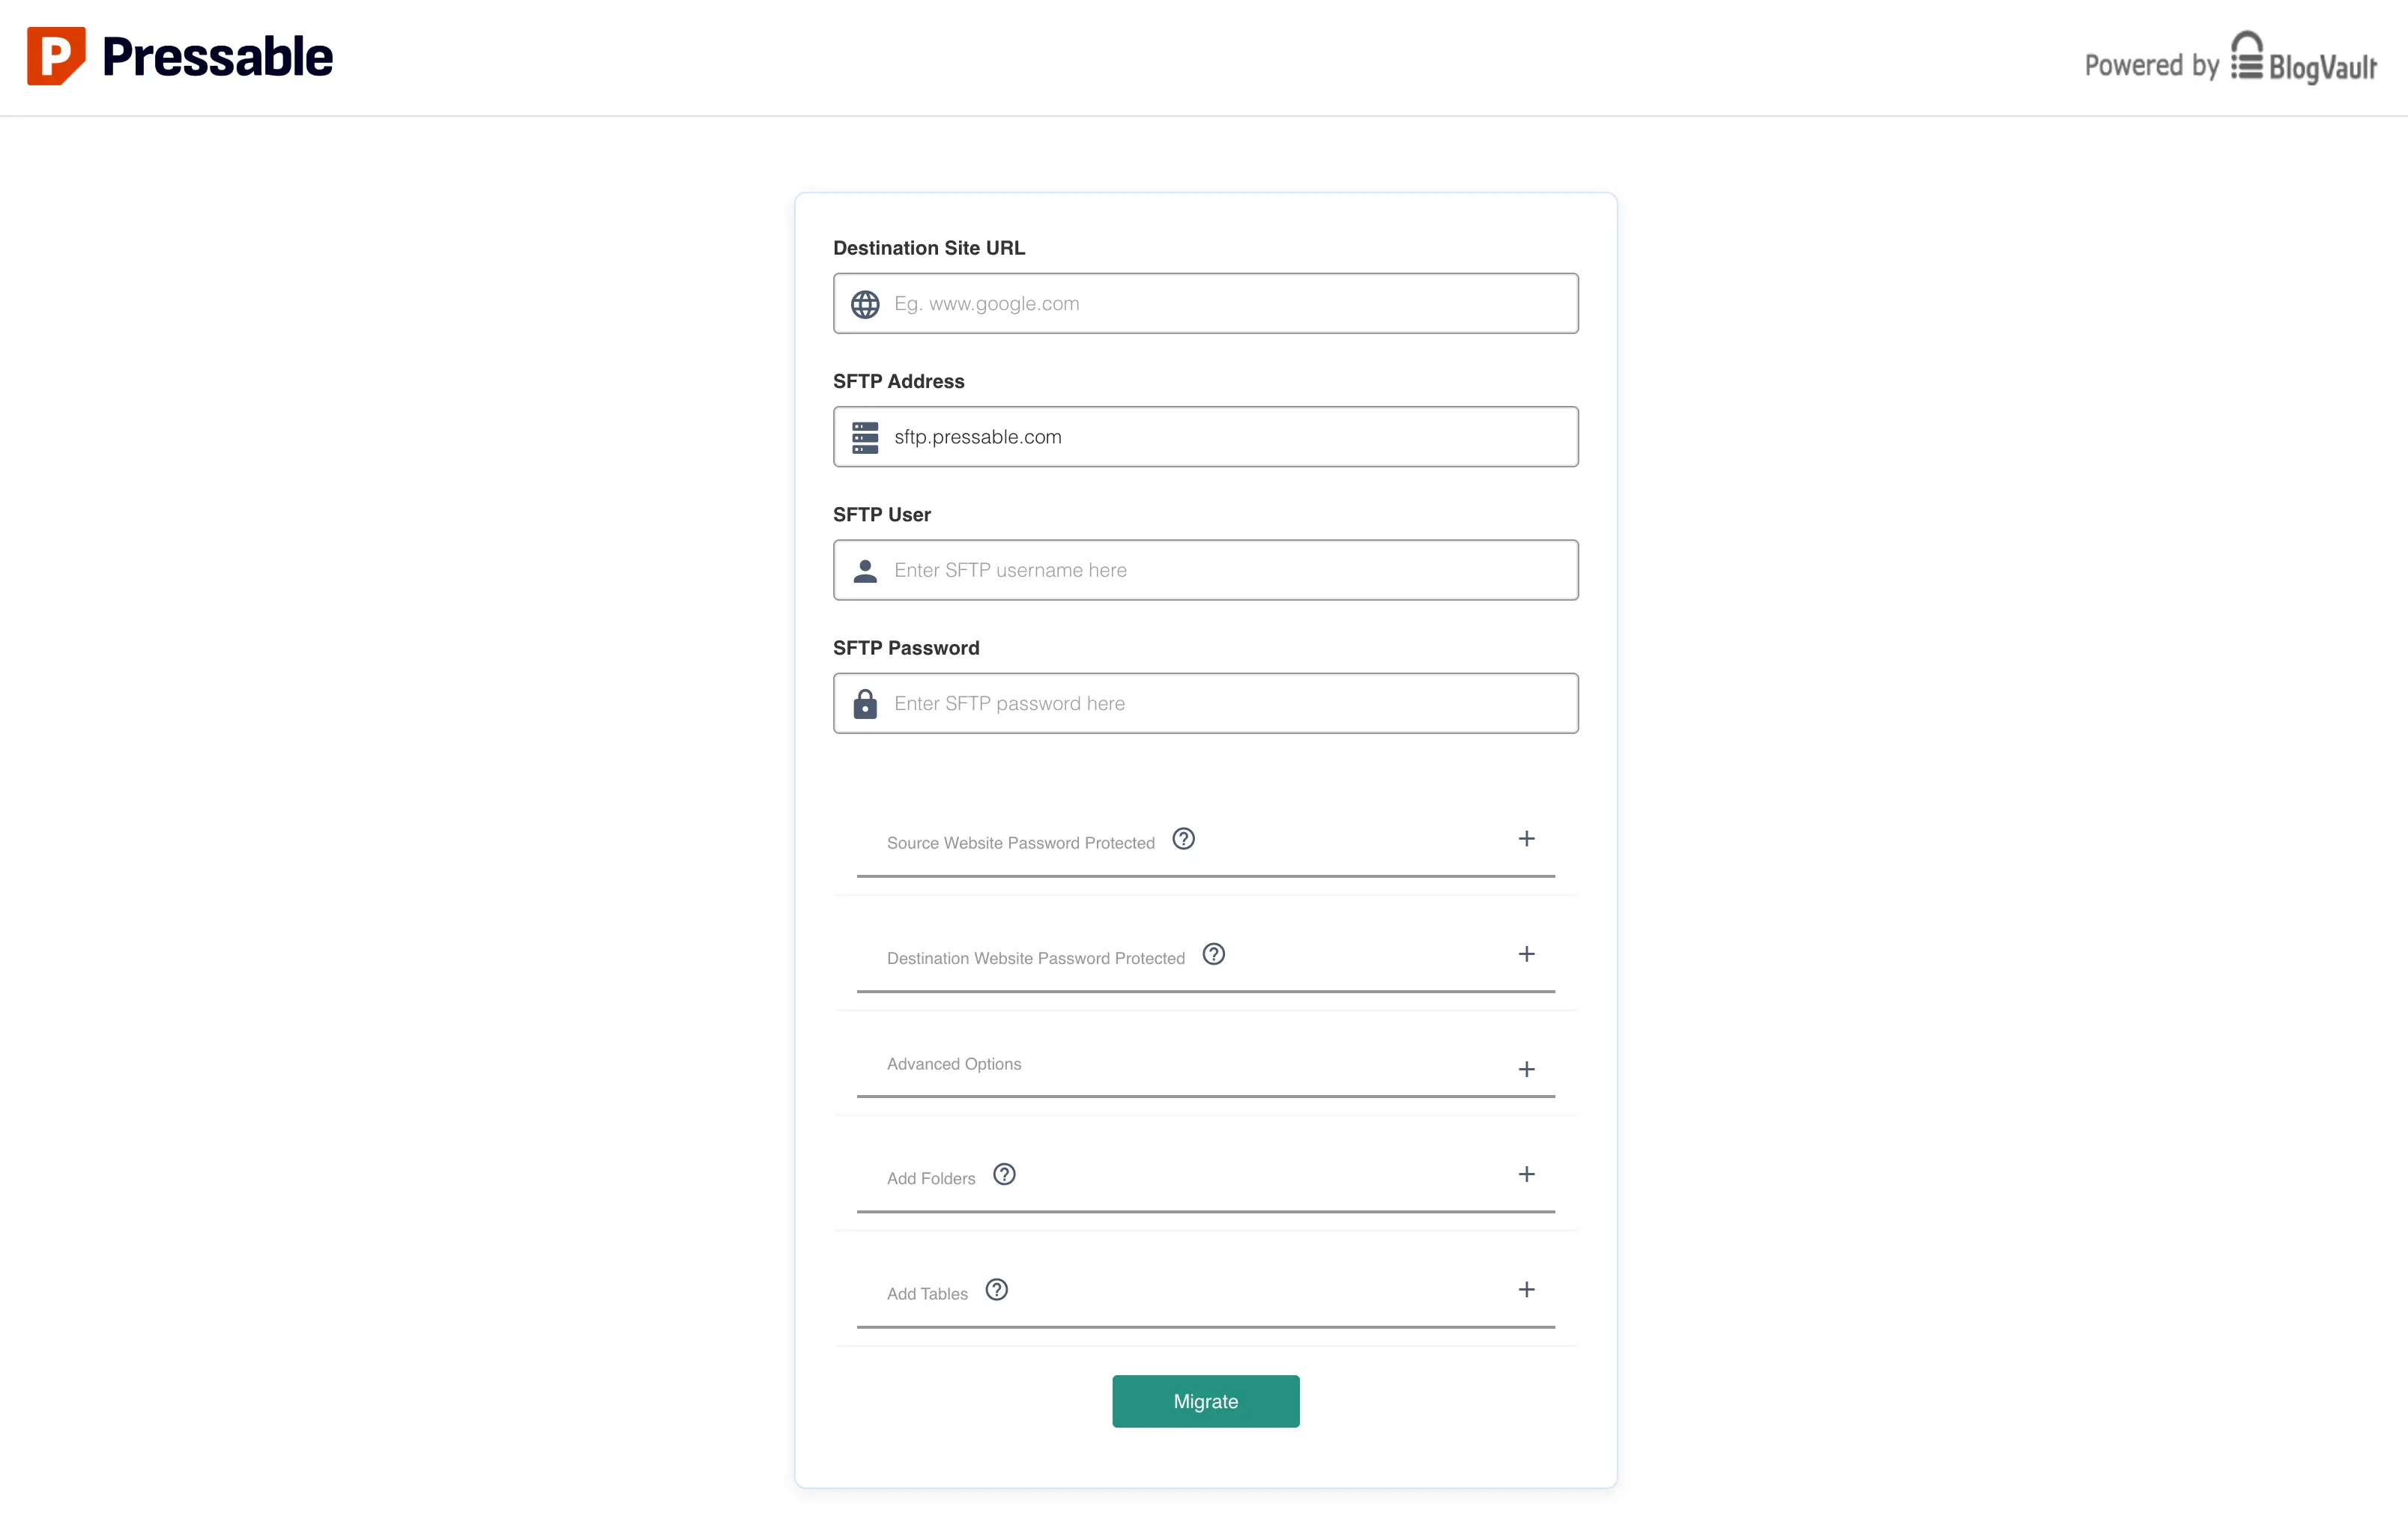Viewport: 2408px width, 1522px height.
Task: Click the server icon beside sftp.pressable.com
Action: click(x=865, y=436)
